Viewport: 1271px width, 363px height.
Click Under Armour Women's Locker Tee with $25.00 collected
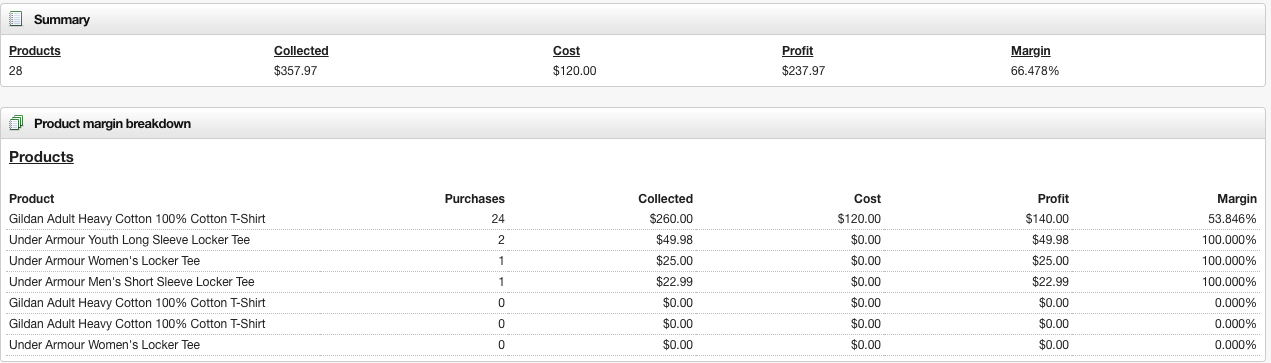tap(105, 261)
